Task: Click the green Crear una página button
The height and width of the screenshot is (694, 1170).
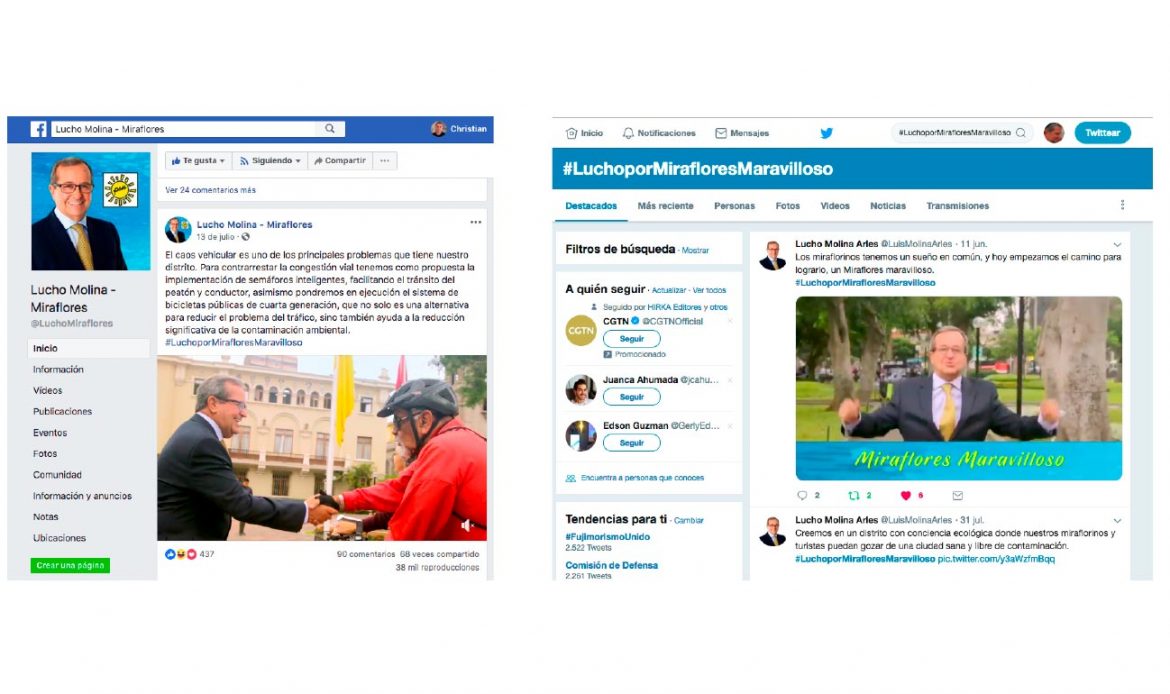Action: (70, 566)
